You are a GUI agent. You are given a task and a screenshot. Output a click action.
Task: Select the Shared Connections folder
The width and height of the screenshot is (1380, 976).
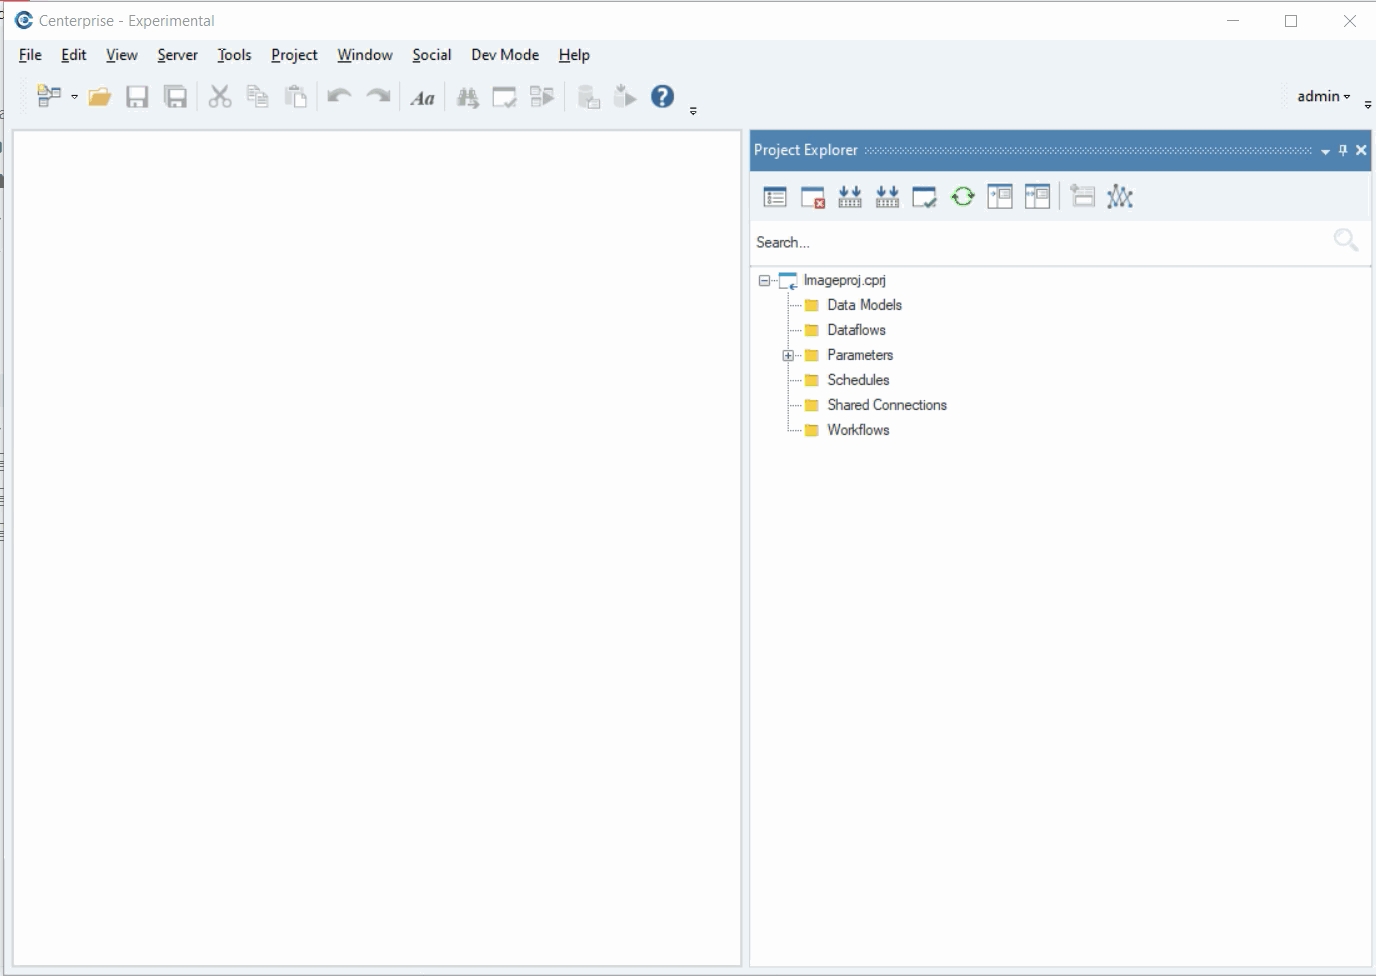886,405
